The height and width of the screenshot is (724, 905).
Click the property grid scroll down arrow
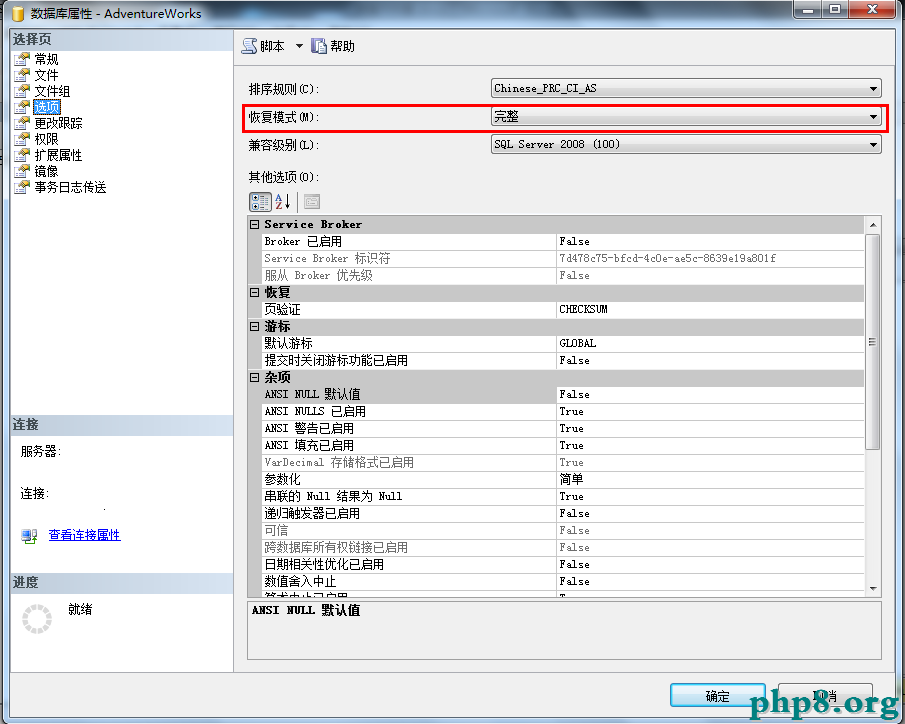point(873,588)
